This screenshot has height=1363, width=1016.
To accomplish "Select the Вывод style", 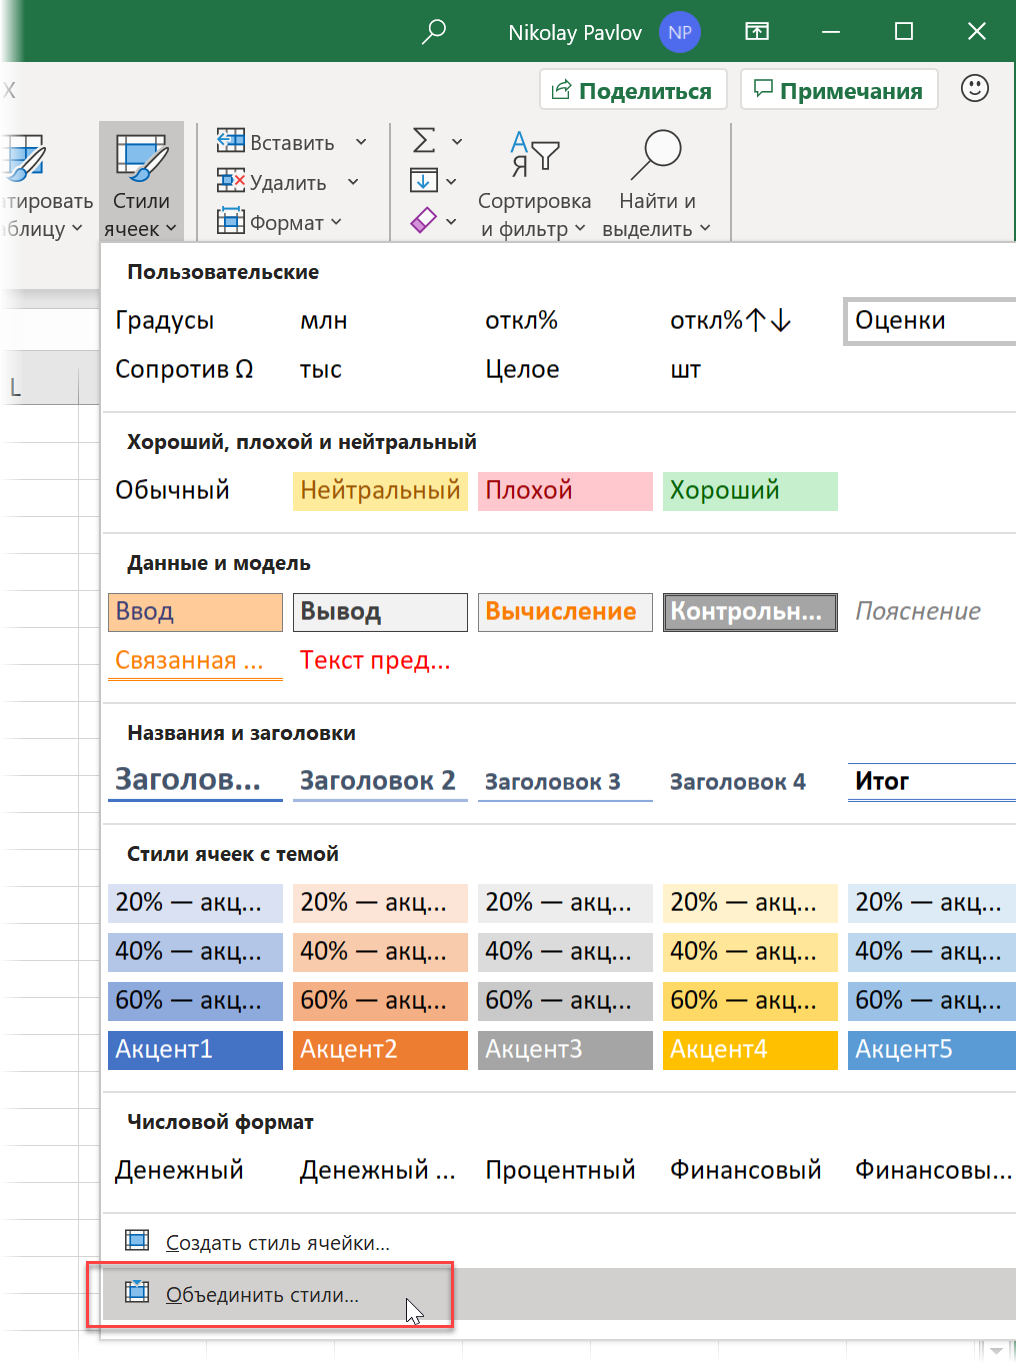I will click(x=380, y=612).
